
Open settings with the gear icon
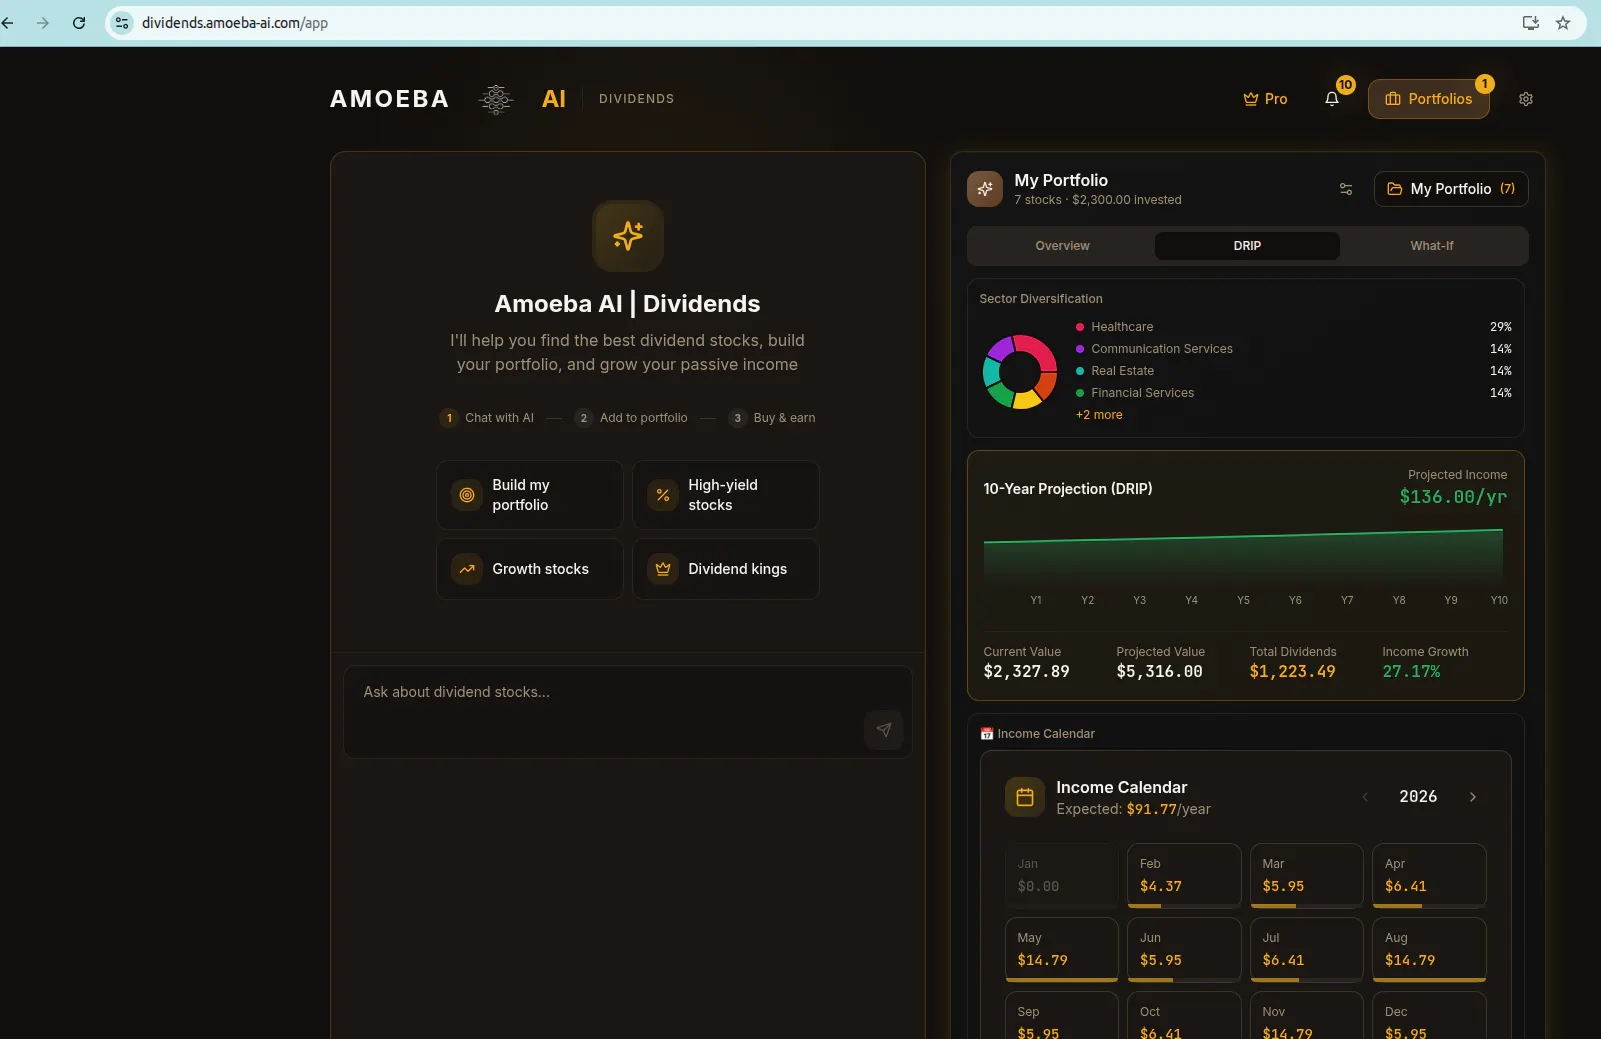[1526, 99]
